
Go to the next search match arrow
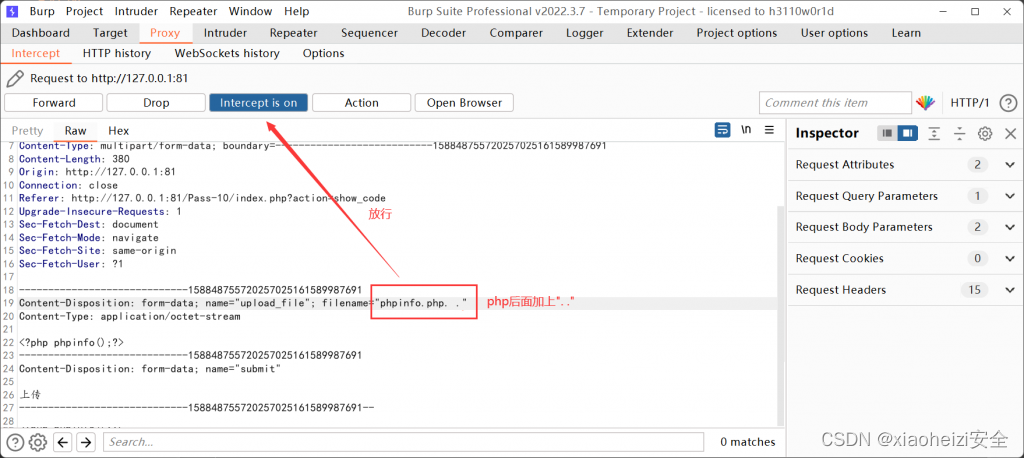tap(86, 442)
